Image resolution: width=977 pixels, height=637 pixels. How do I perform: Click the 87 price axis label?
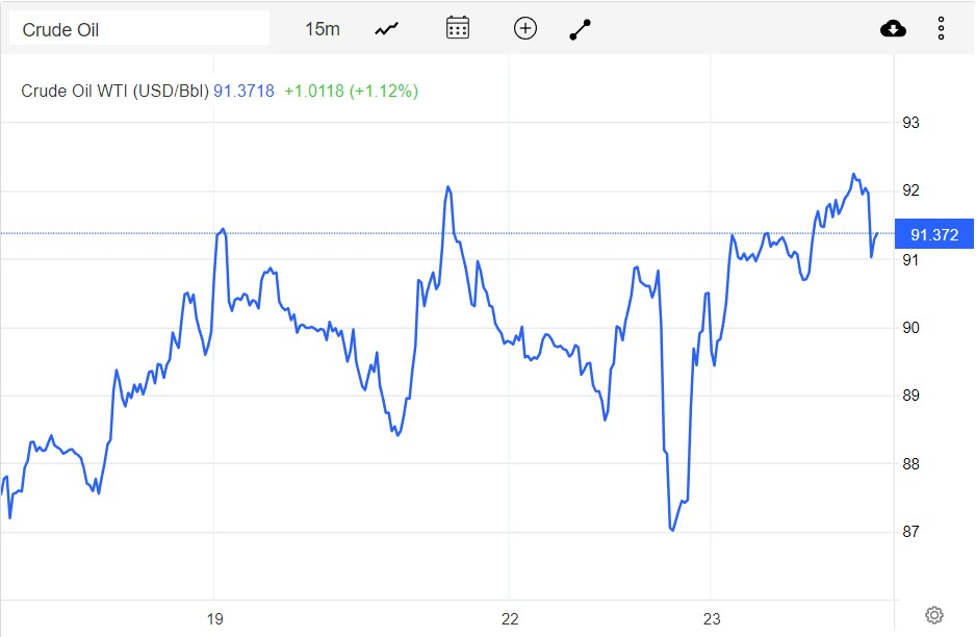pos(911,532)
